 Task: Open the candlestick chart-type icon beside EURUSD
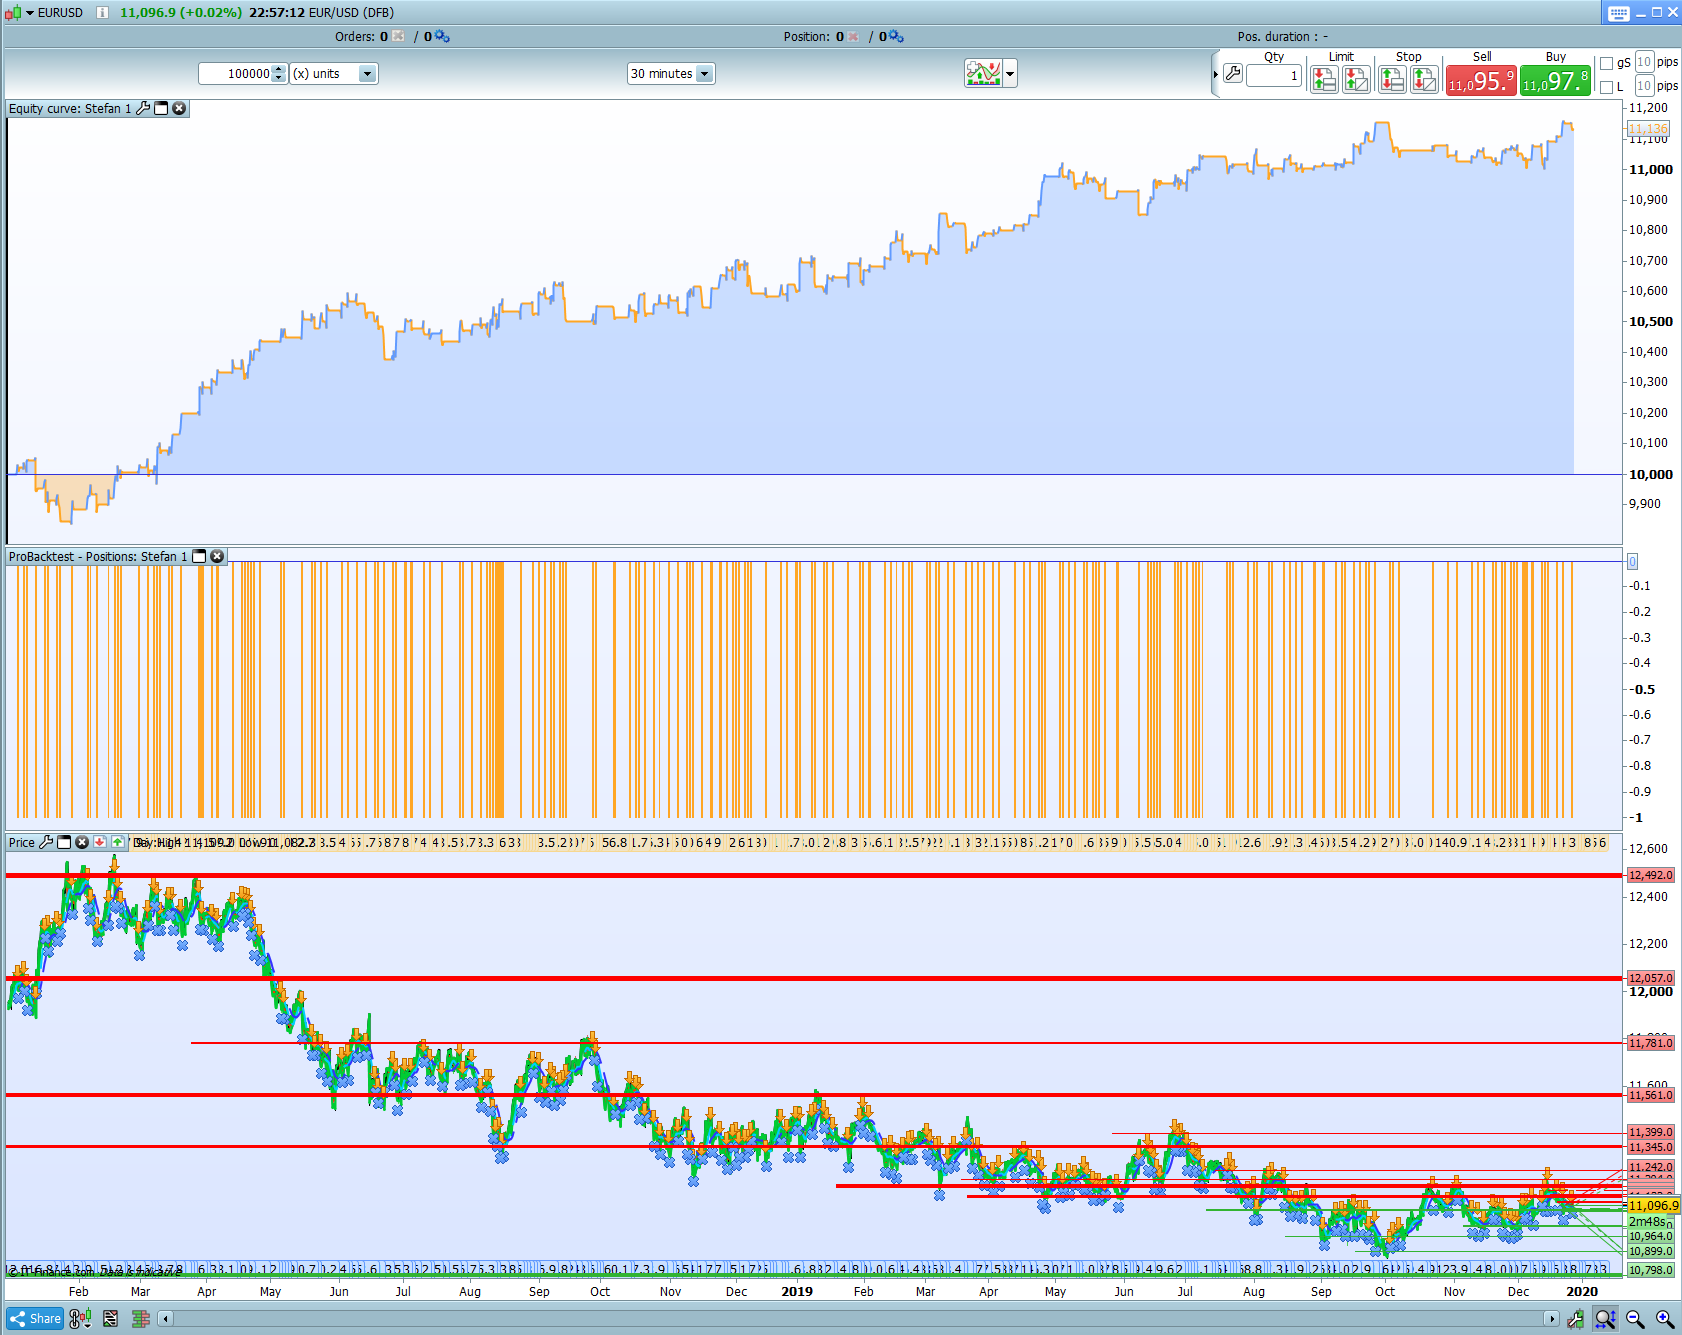(x=13, y=13)
